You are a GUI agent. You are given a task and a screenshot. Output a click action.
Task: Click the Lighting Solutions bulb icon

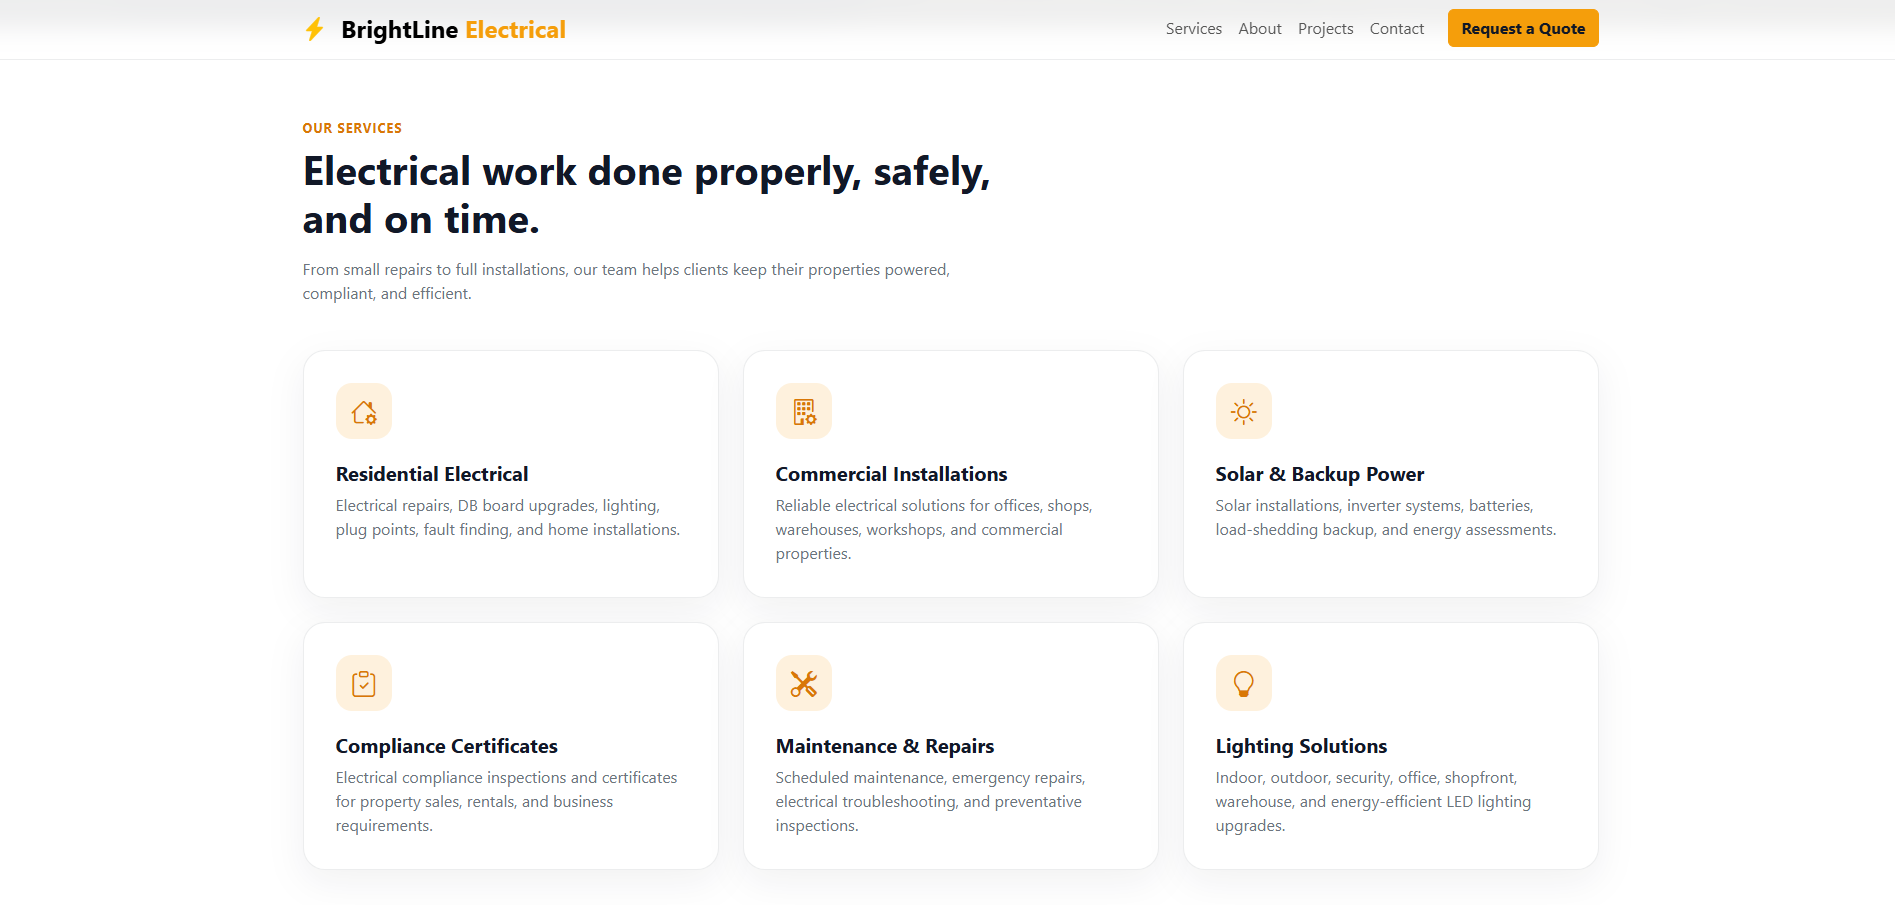click(1244, 683)
